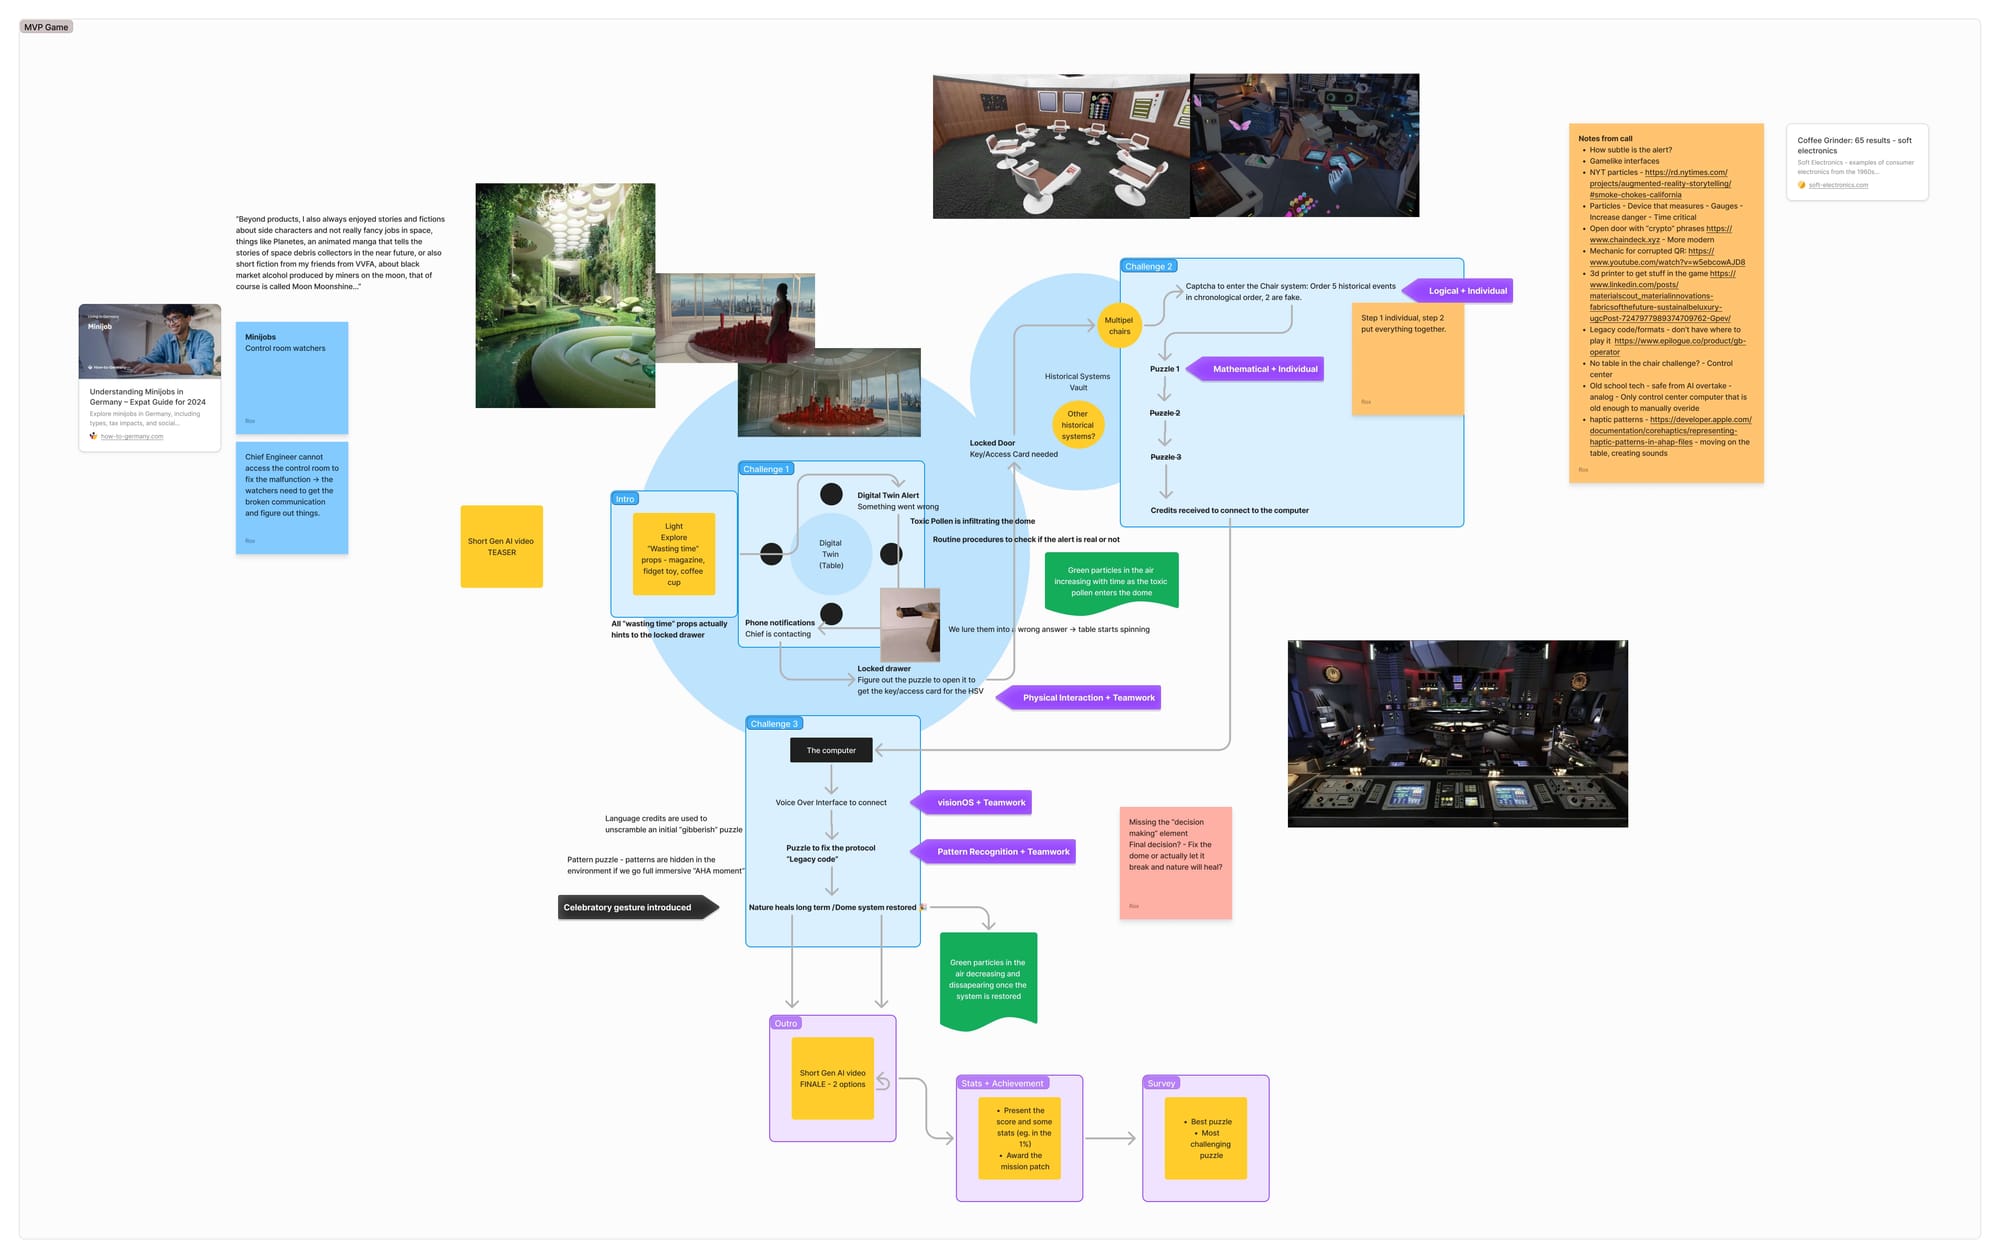Screen dimensions: 2000x1258
Task: Click the control room panel photo thumbnail
Action: pyautogui.click(x=1457, y=733)
